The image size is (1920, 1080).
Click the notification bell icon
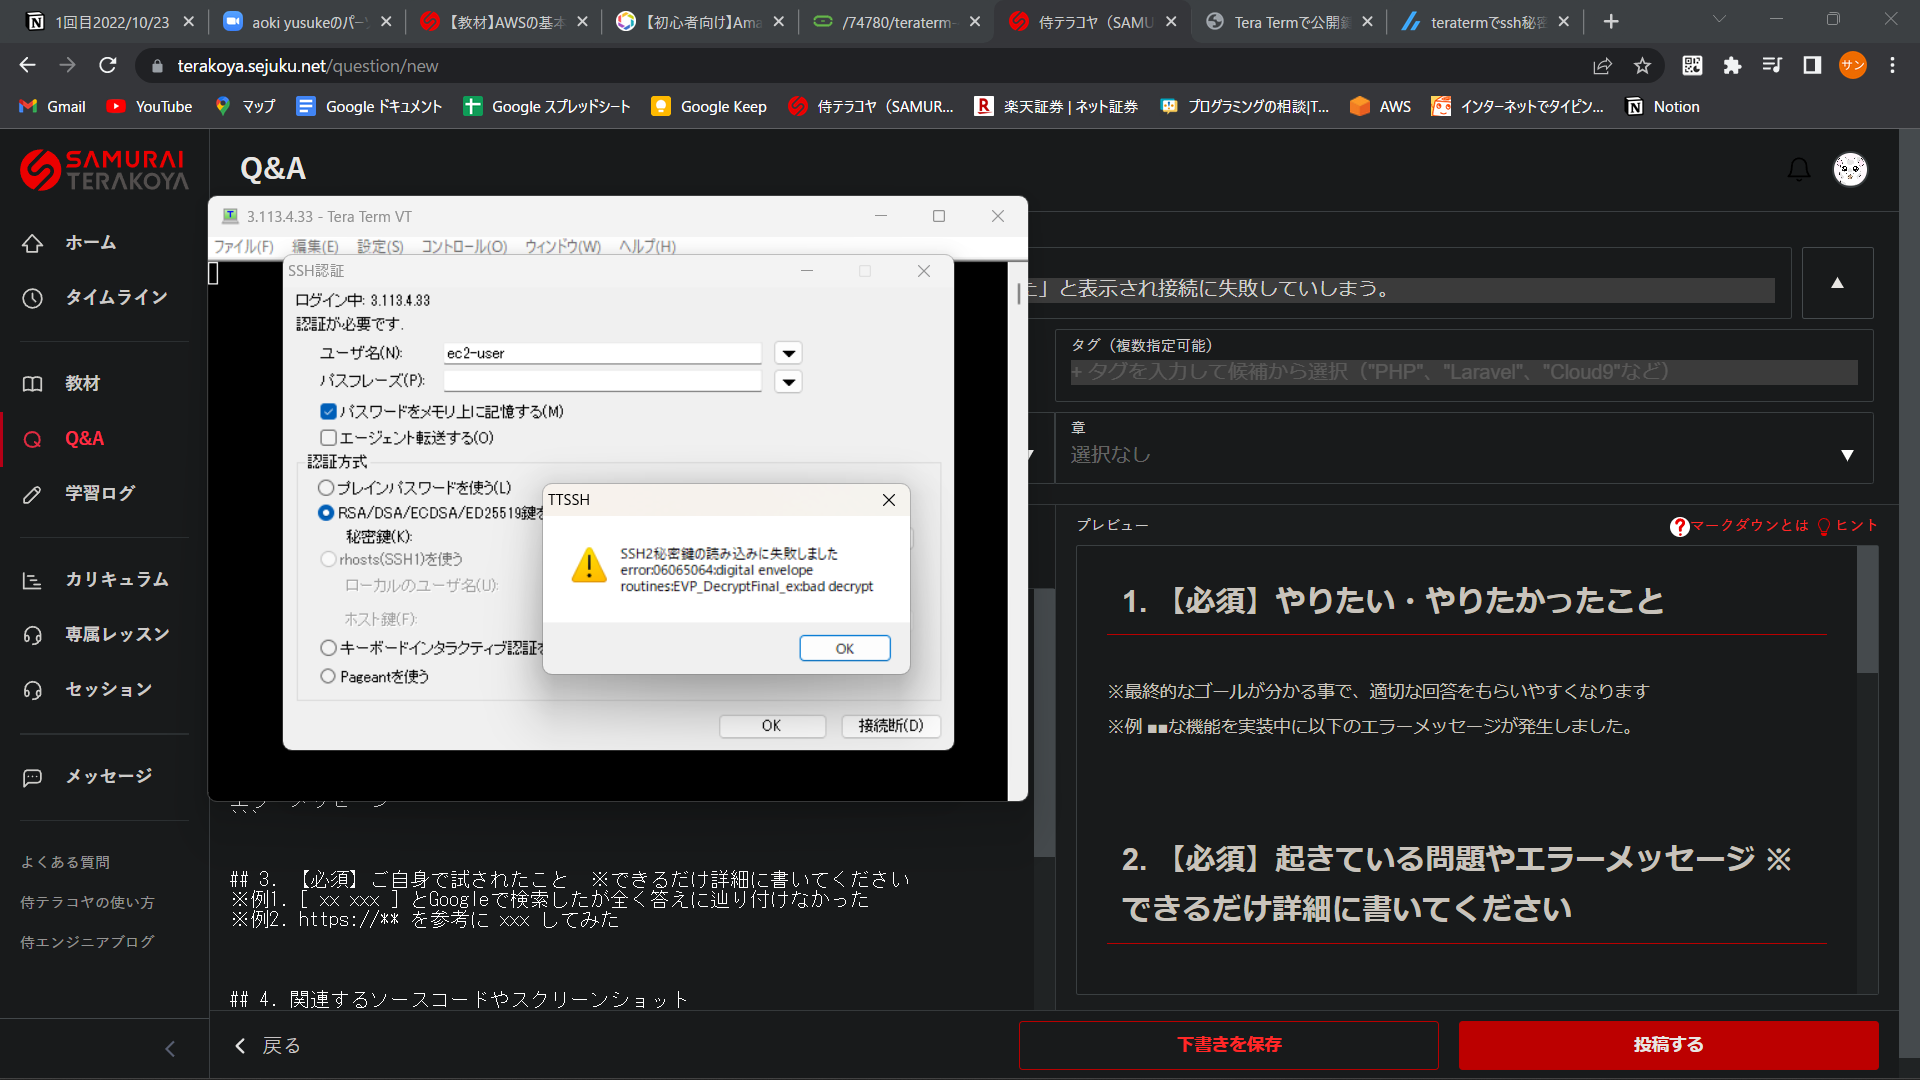[x=1798, y=170]
